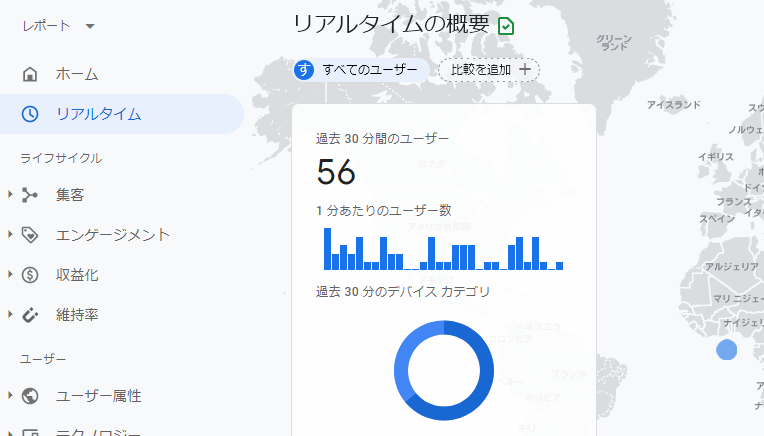Click the 比較を追加 button
This screenshot has width=764, height=436.
click(489, 70)
